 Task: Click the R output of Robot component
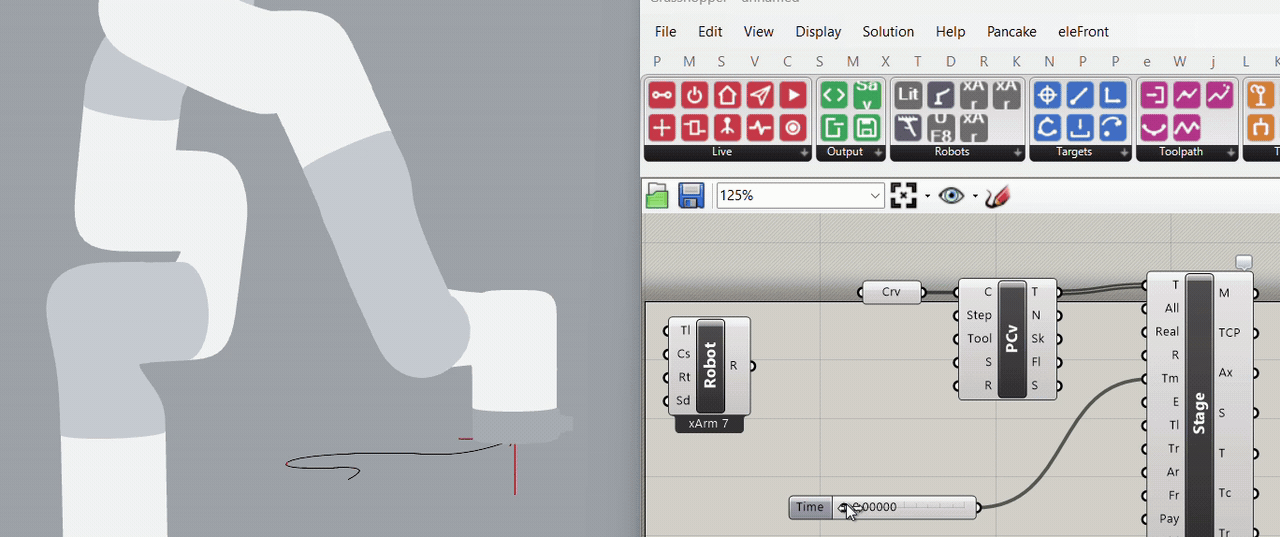coord(733,366)
